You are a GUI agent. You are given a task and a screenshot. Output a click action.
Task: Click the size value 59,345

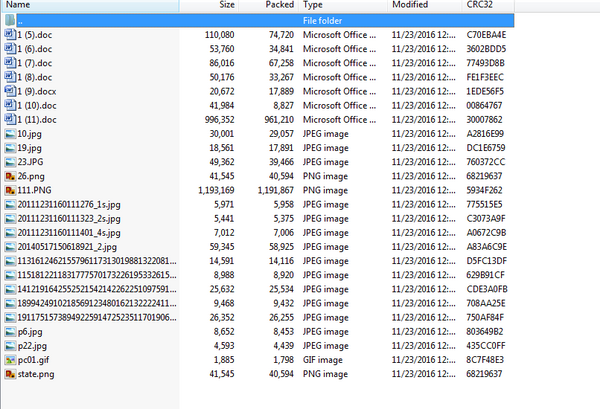tap(222, 247)
